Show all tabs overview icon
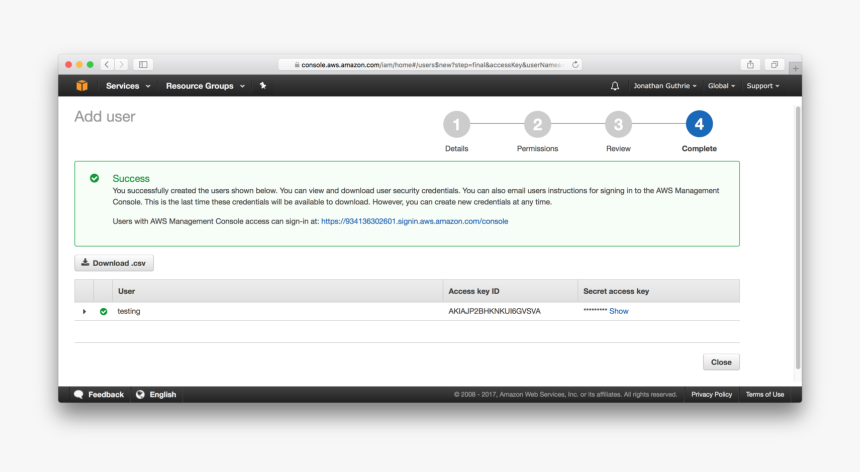This screenshot has height=472, width=860. coord(774,65)
